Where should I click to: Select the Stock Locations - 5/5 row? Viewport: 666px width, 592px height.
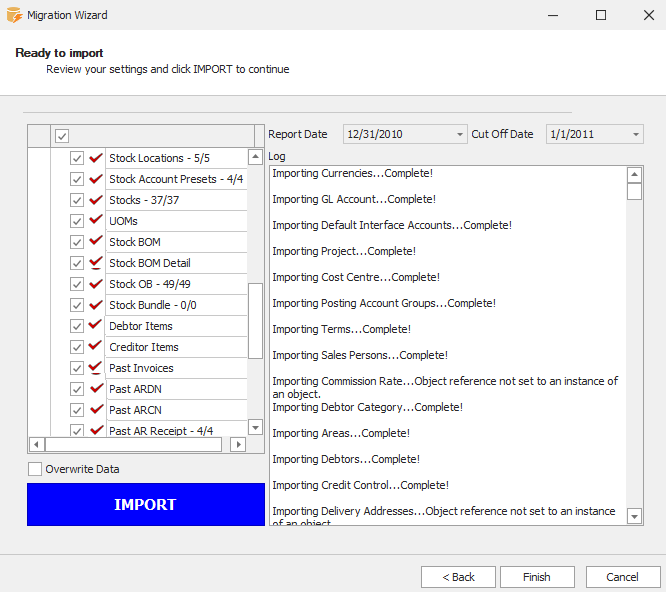pyautogui.click(x=176, y=158)
